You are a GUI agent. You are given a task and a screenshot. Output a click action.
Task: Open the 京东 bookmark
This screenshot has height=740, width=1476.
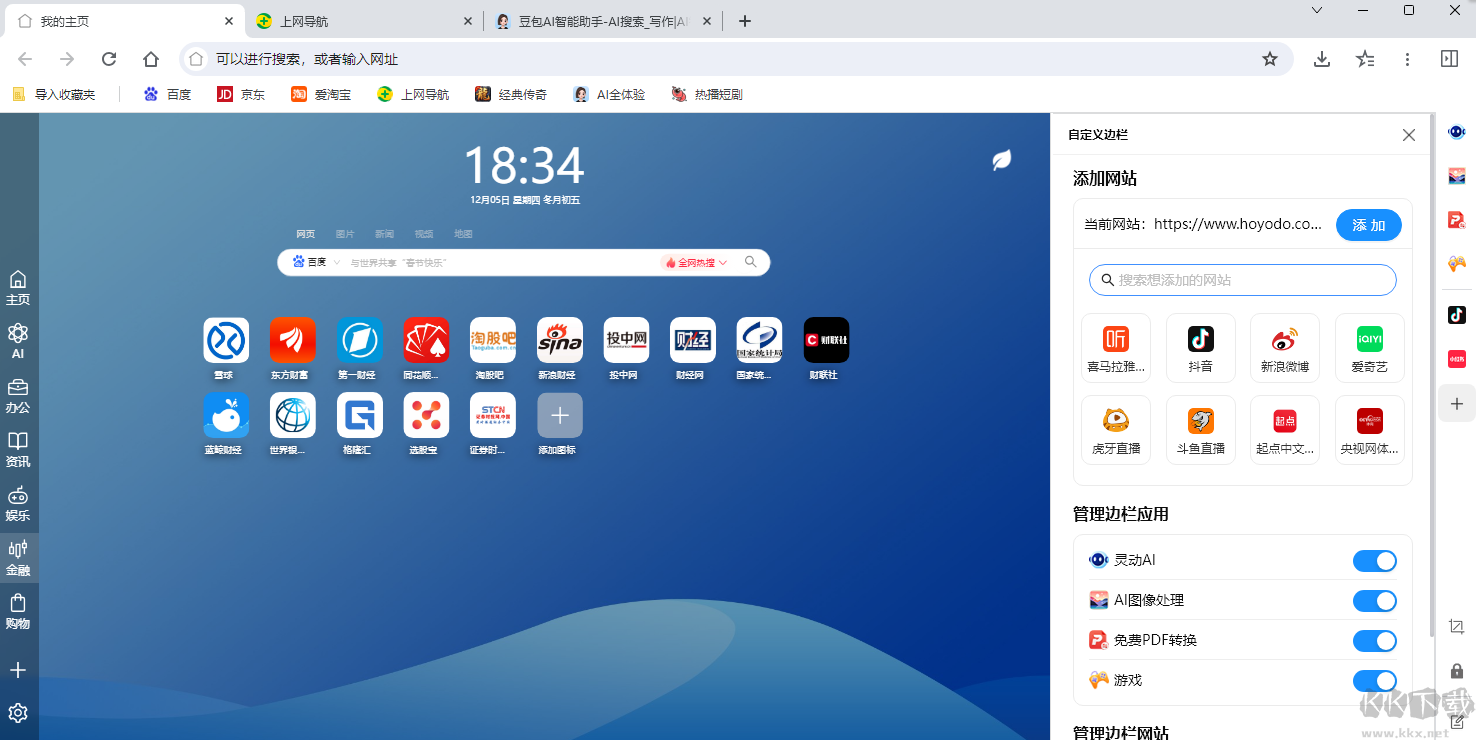click(x=241, y=94)
